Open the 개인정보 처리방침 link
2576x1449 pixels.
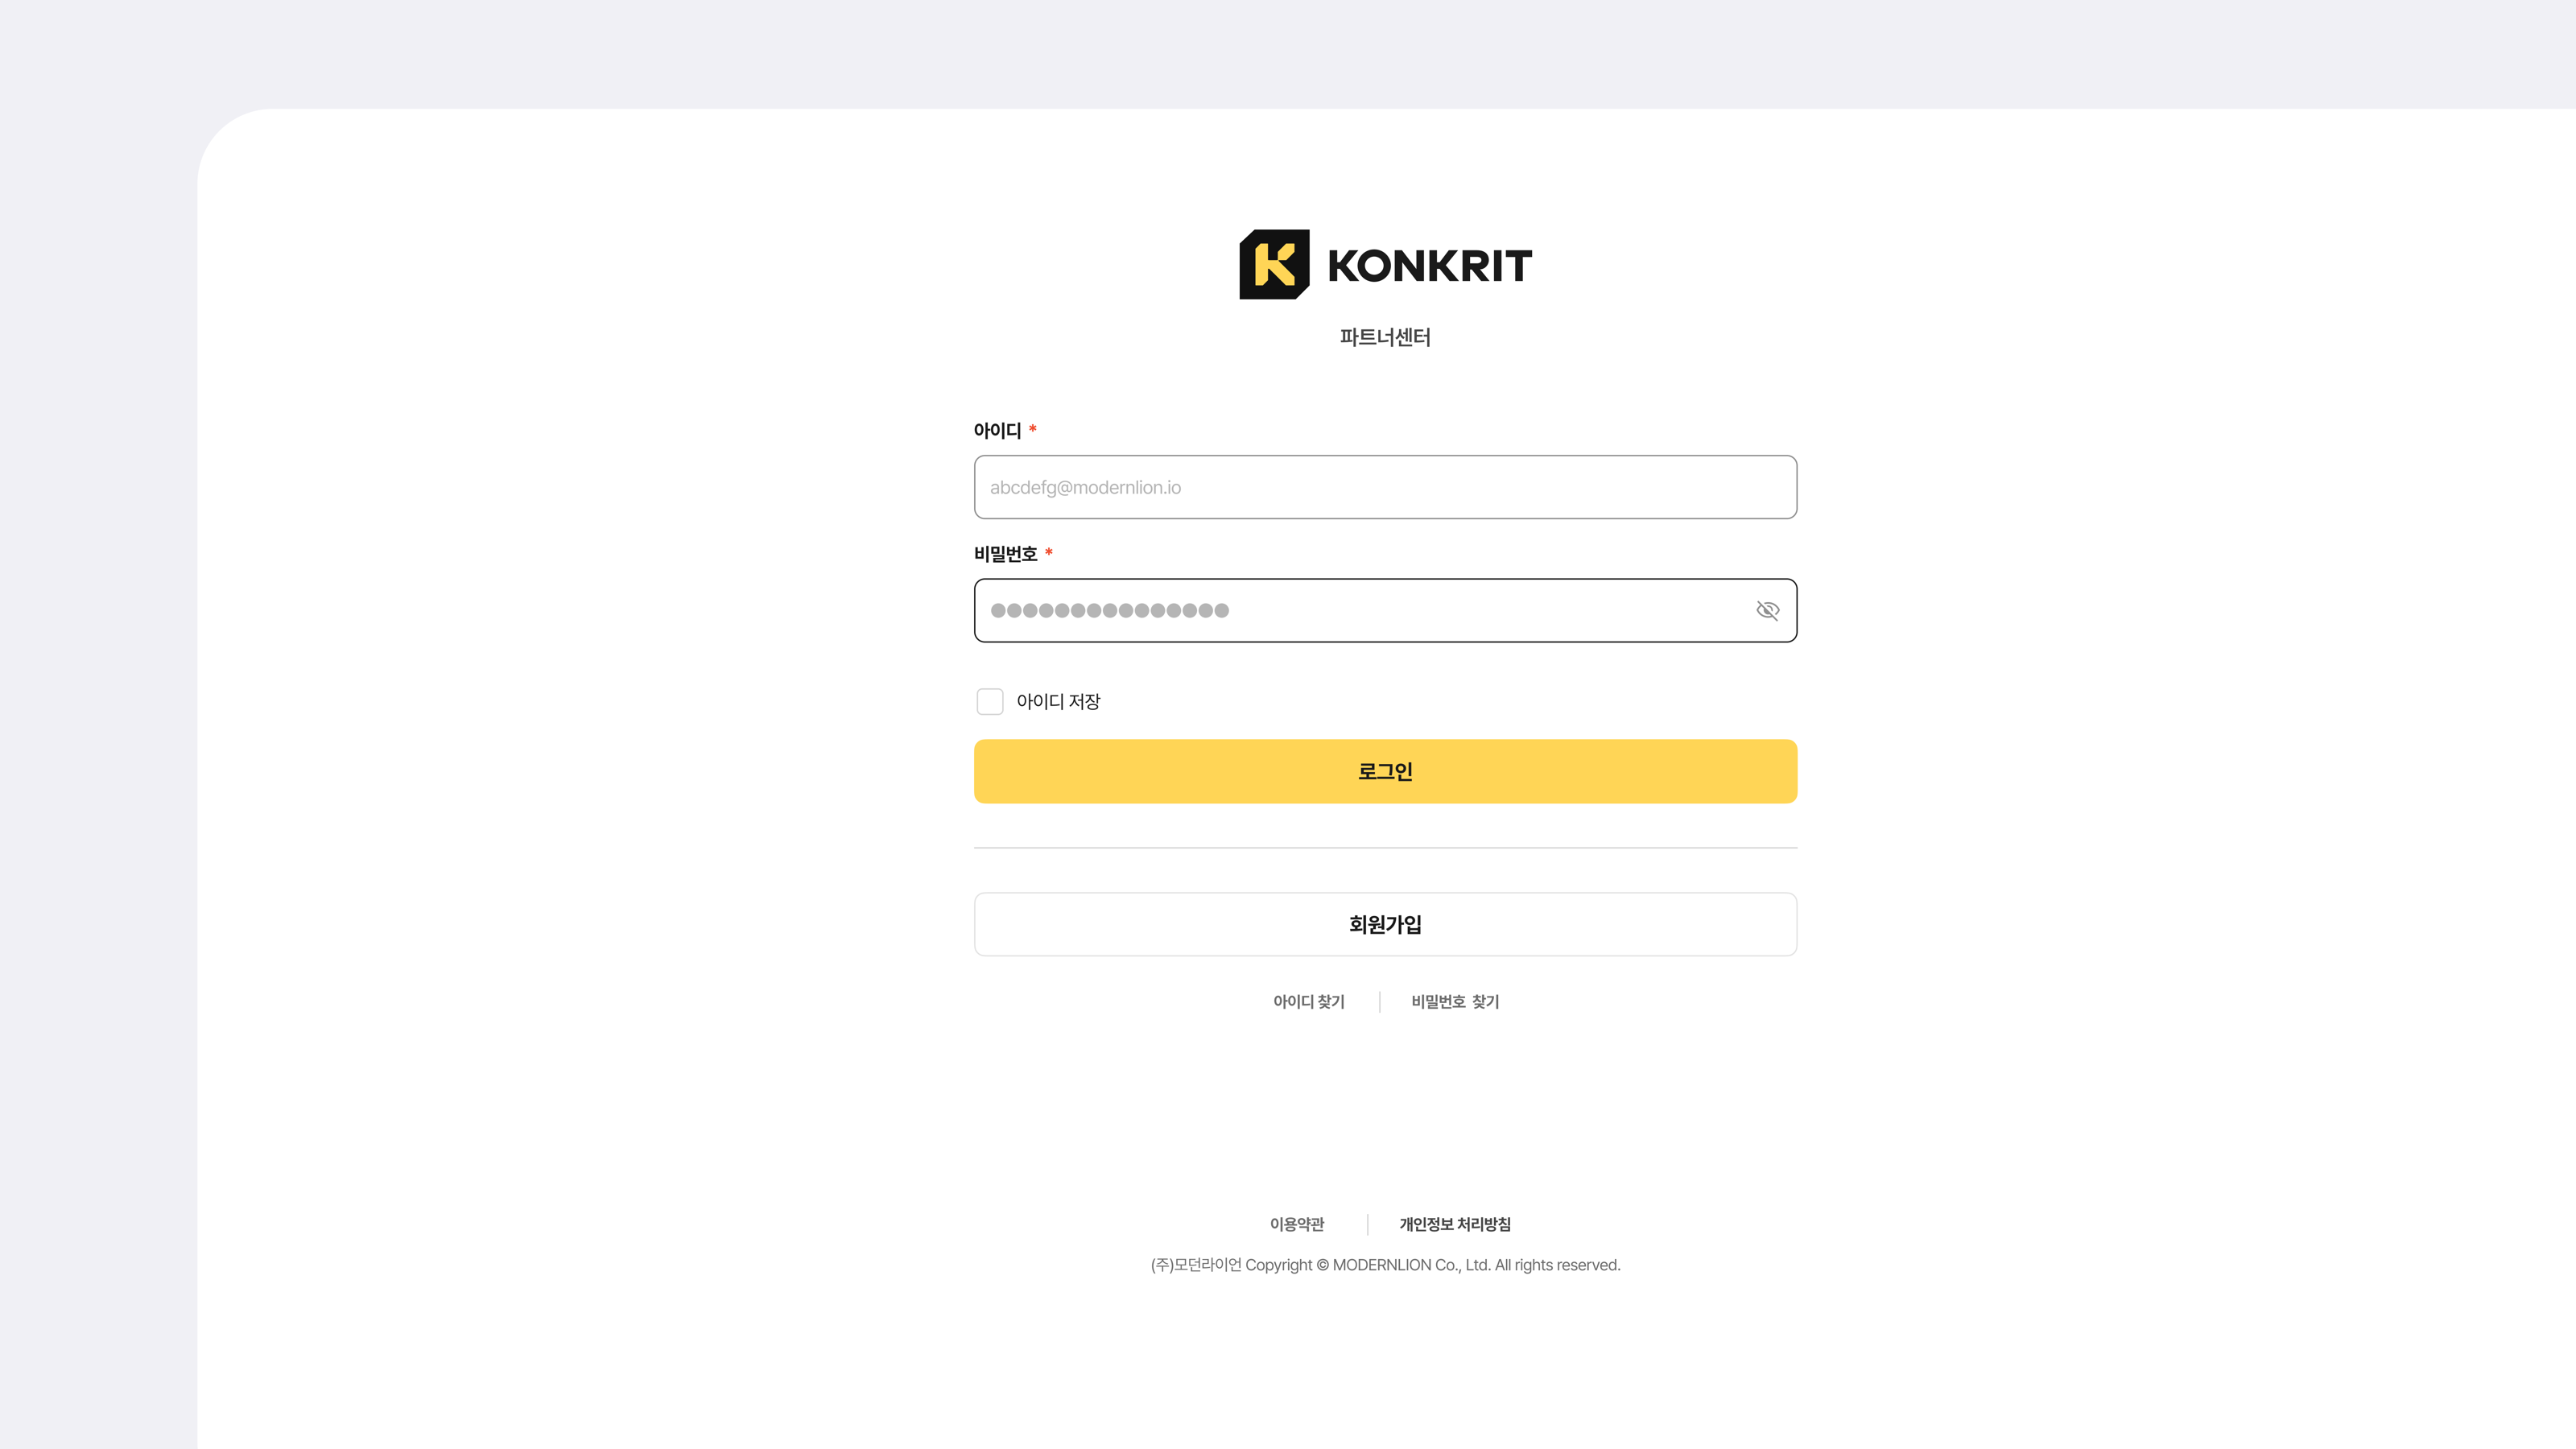coord(1455,1224)
